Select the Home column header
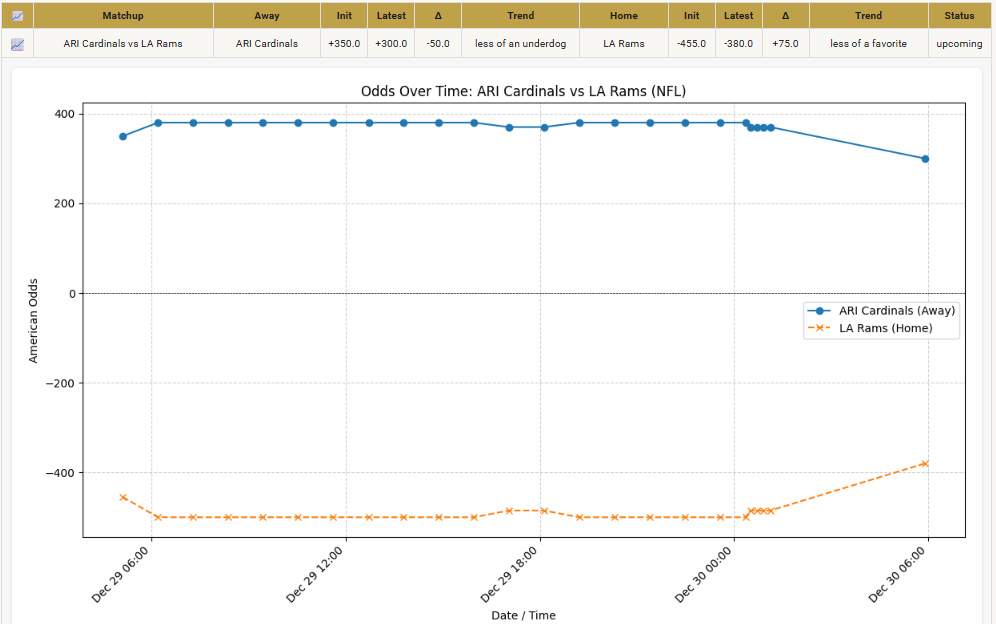The width and height of the screenshot is (996, 624). click(624, 15)
